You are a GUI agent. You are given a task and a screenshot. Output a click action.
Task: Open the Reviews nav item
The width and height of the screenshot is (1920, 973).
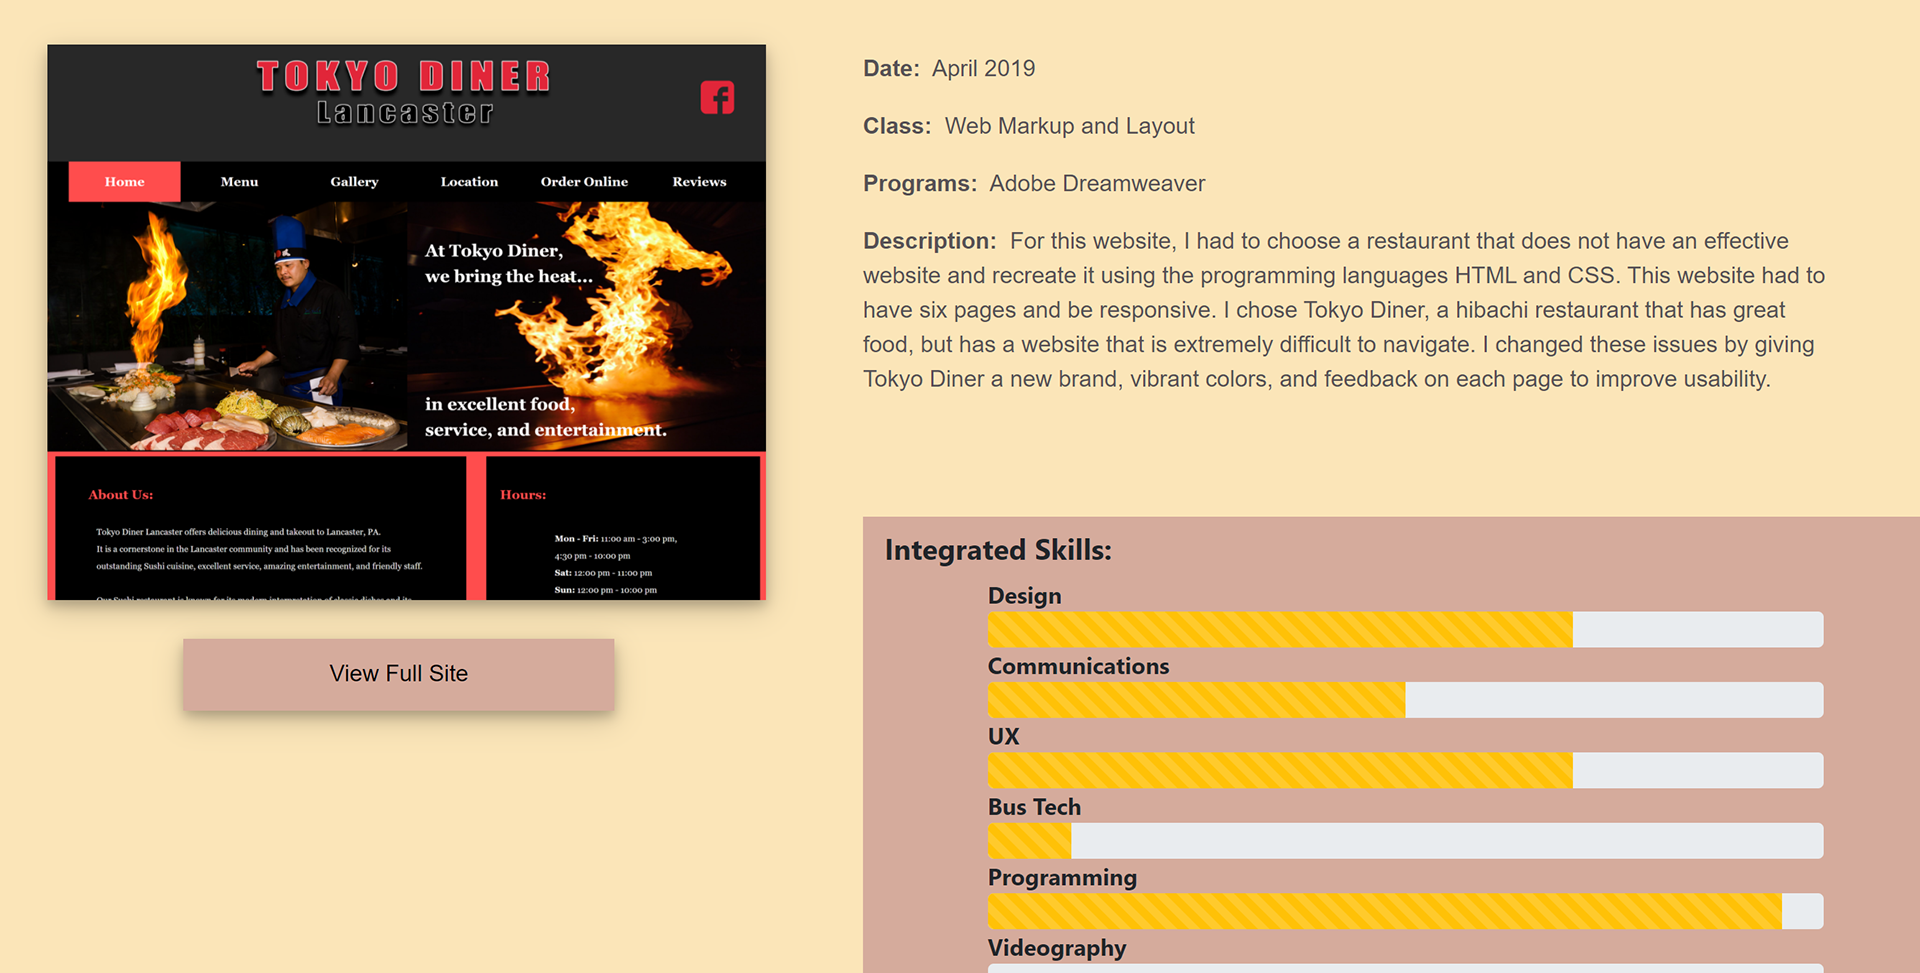[699, 182]
